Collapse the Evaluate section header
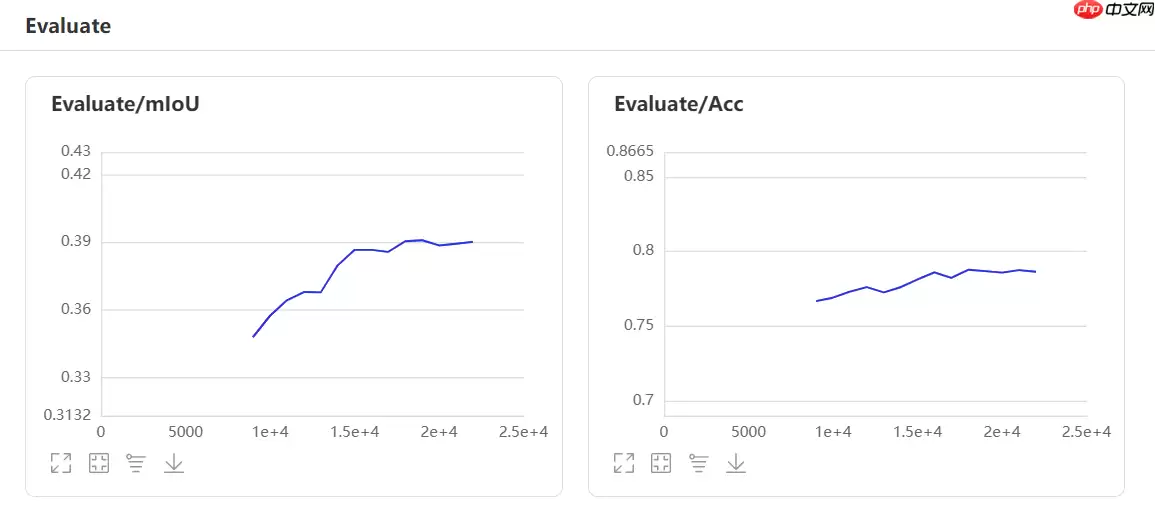Image resolution: width=1155 pixels, height=510 pixels. click(x=68, y=26)
